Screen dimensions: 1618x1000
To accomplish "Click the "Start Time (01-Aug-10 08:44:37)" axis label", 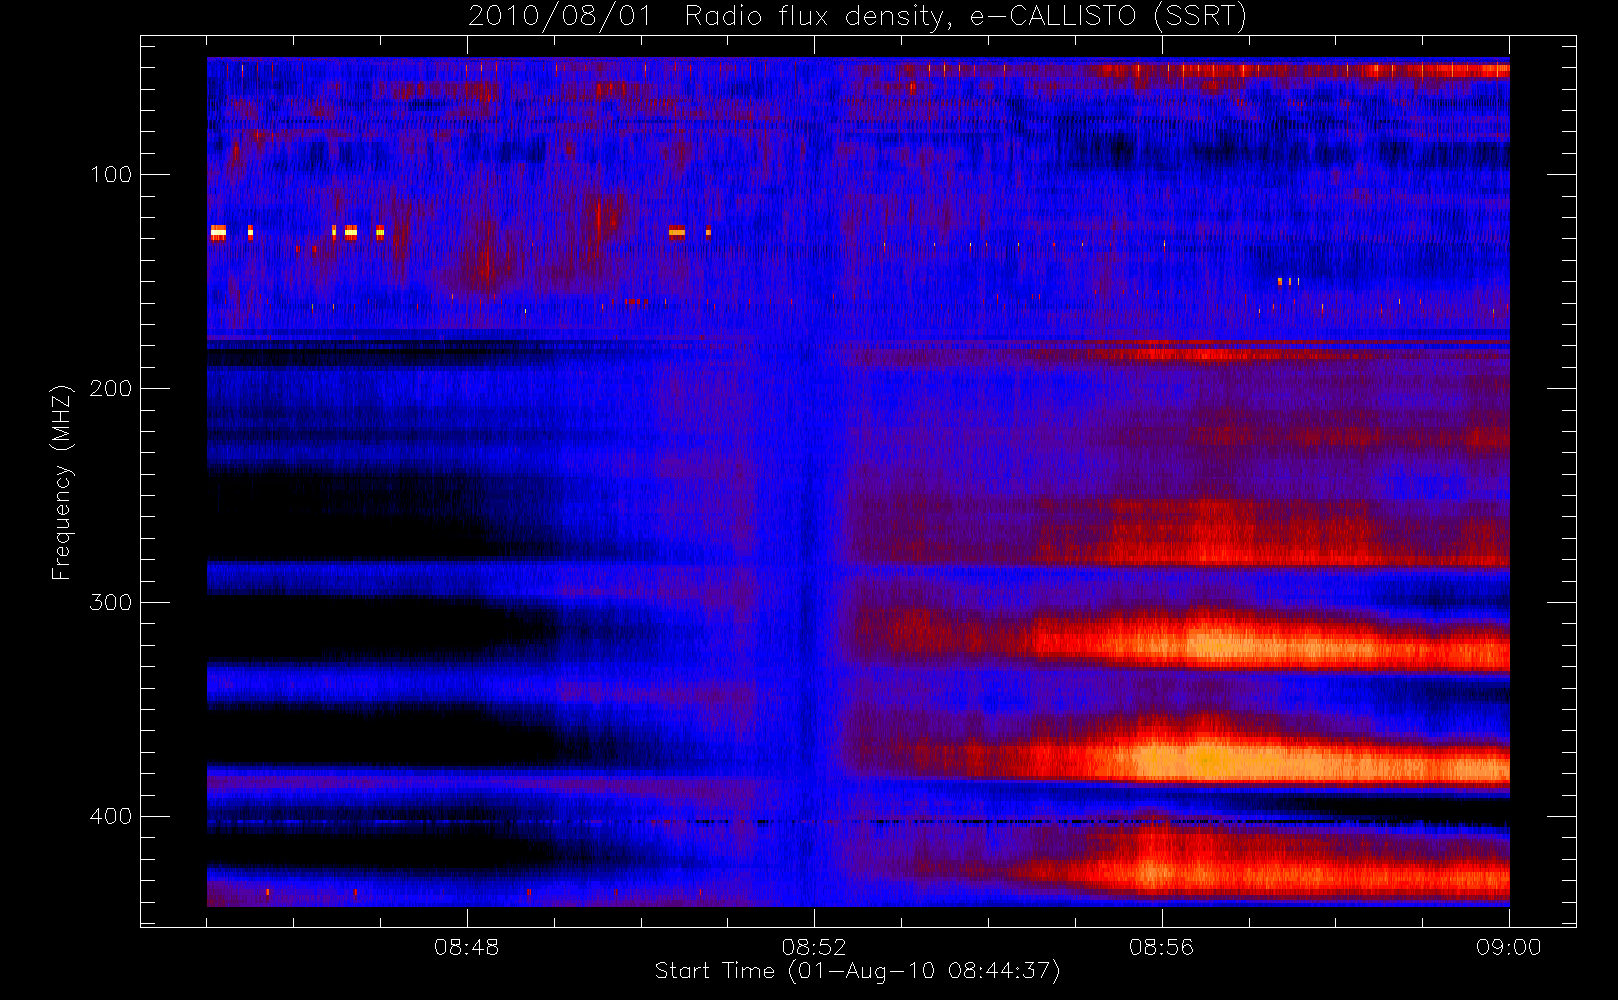I will (858, 971).
